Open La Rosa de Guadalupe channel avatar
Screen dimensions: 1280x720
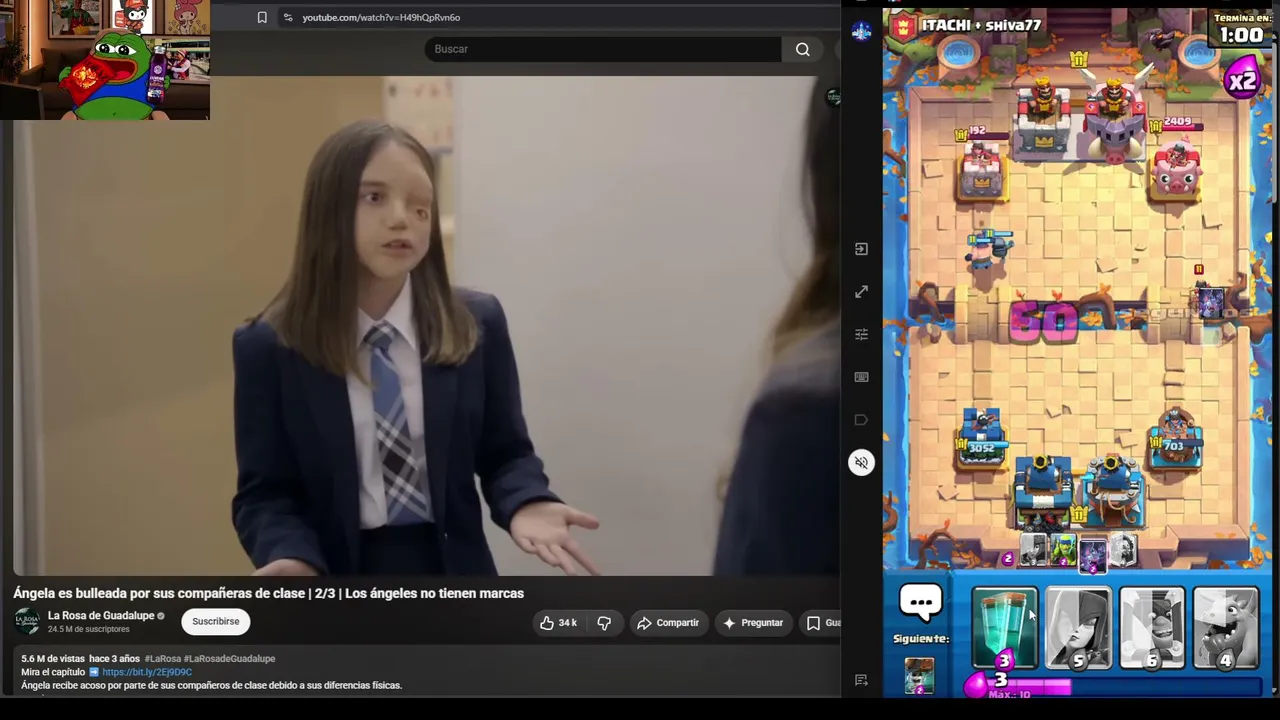point(27,621)
